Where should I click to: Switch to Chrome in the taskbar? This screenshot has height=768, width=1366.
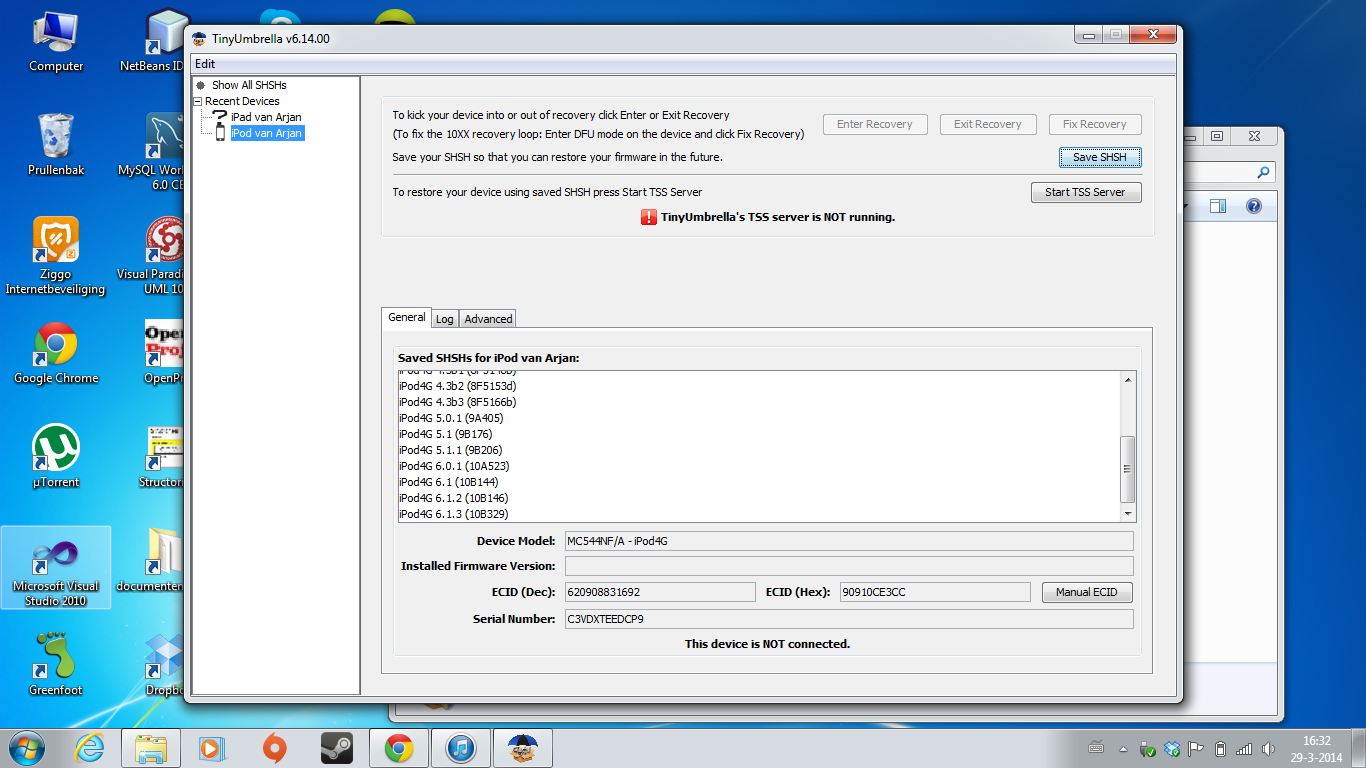click(398, 747)
